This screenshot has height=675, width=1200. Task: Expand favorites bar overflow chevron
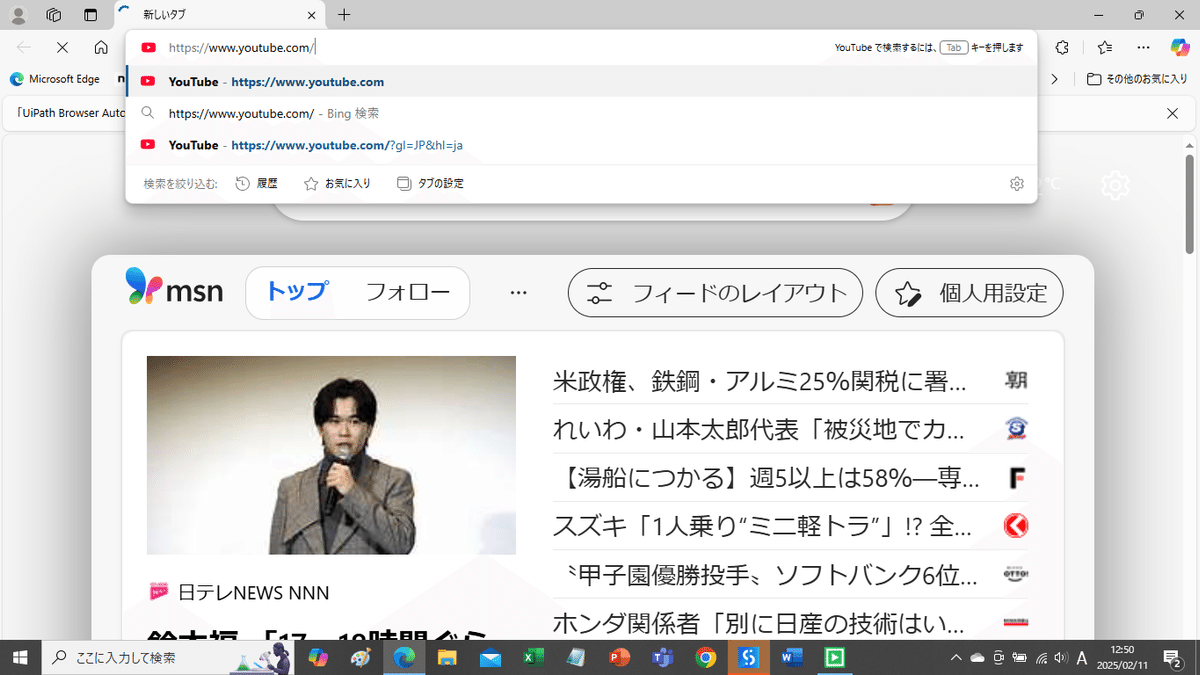pos(1054,79)
